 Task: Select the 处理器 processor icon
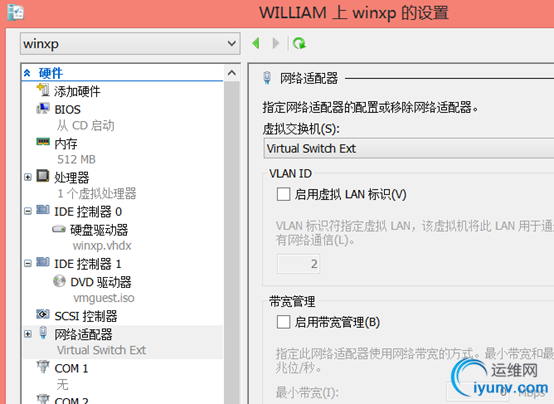(x=43, y=176)
